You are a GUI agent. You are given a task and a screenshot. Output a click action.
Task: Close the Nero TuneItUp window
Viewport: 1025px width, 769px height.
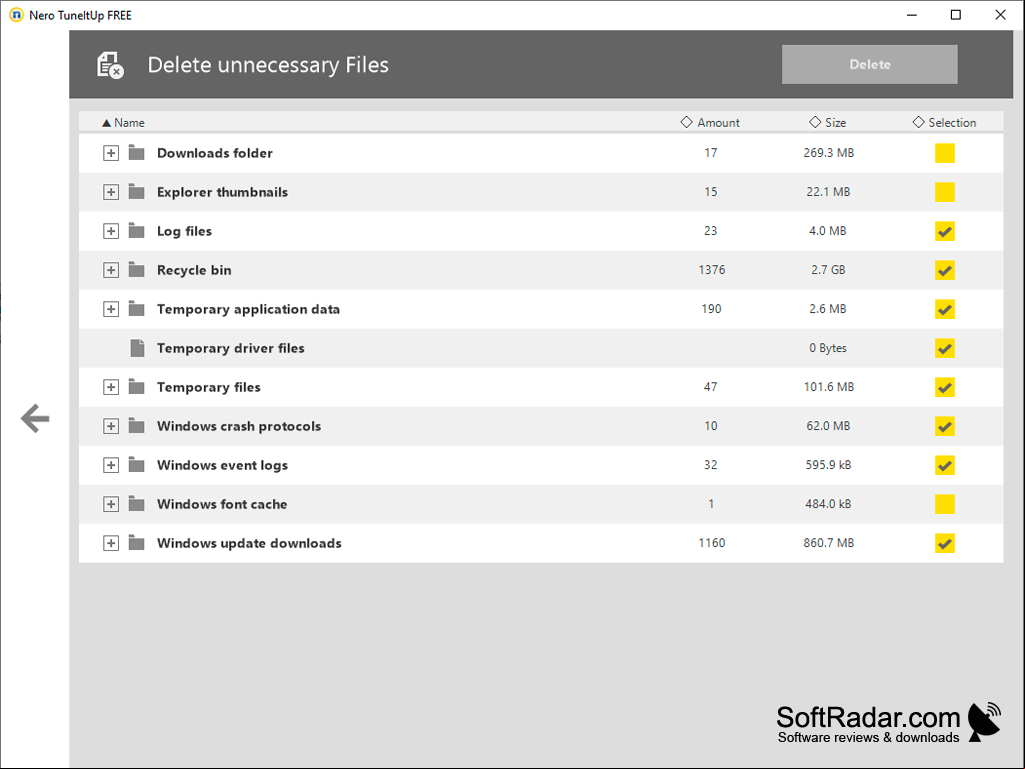click(1000, 14)
